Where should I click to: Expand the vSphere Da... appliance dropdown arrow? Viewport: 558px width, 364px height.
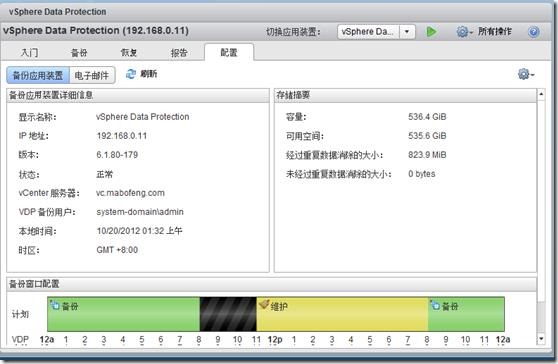click(407, 32)
